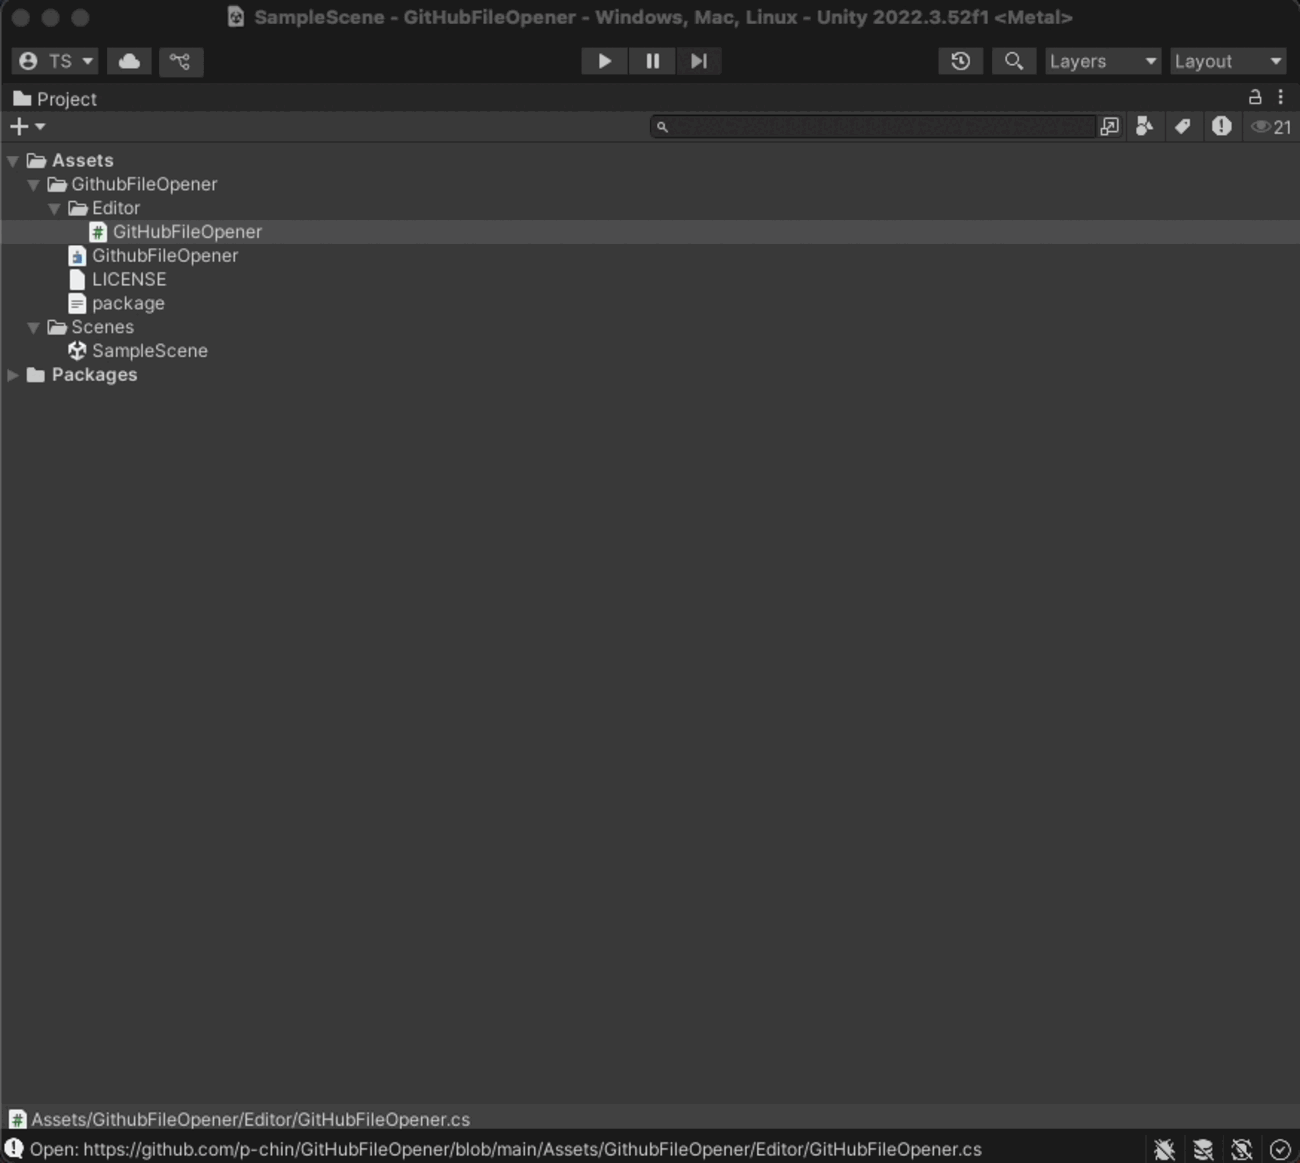Click Search by Import Log Type icon

click(1221, 127)
